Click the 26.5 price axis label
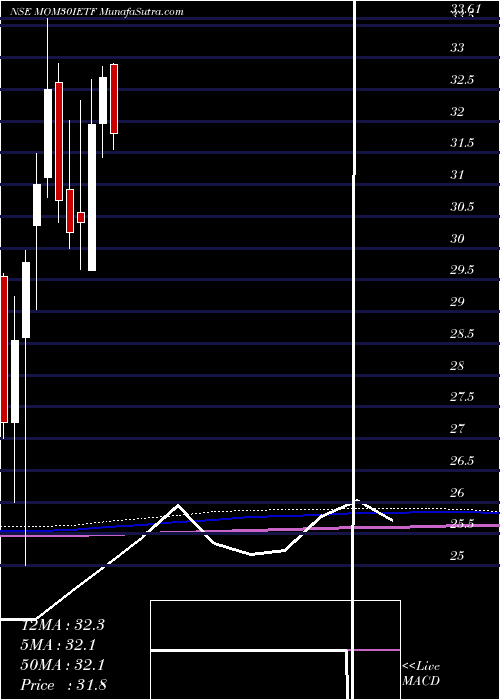500x700 pixels. [x=462, y=461]
